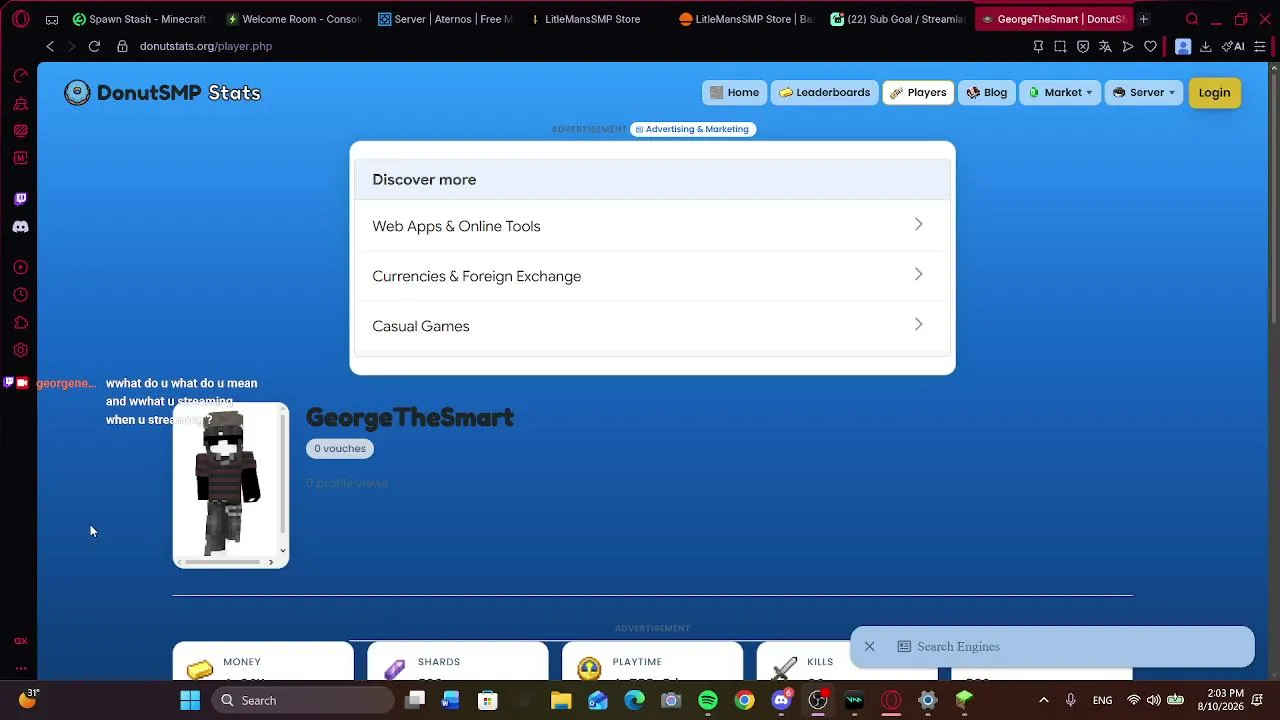This screenshot has width=1280, height=720.
Task: Open the Discord app in taskbar
Action: [x=781, y=700]
